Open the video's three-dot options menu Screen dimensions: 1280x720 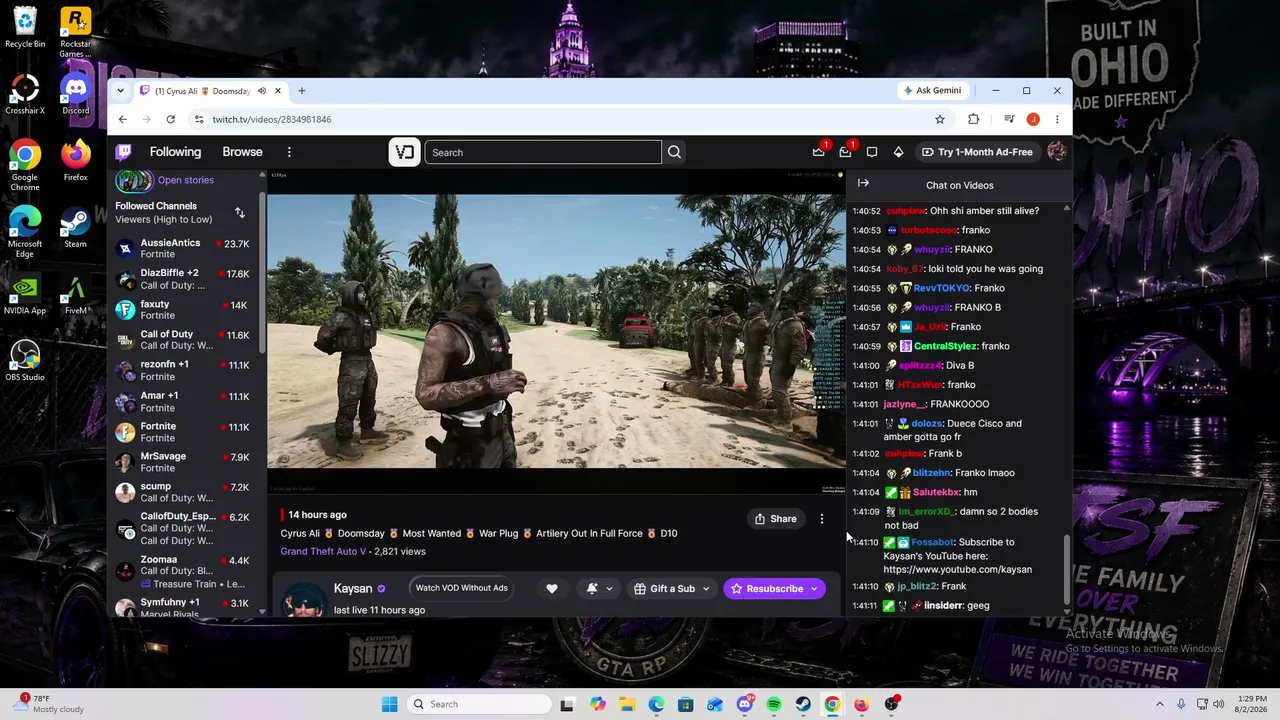point(822,519)
